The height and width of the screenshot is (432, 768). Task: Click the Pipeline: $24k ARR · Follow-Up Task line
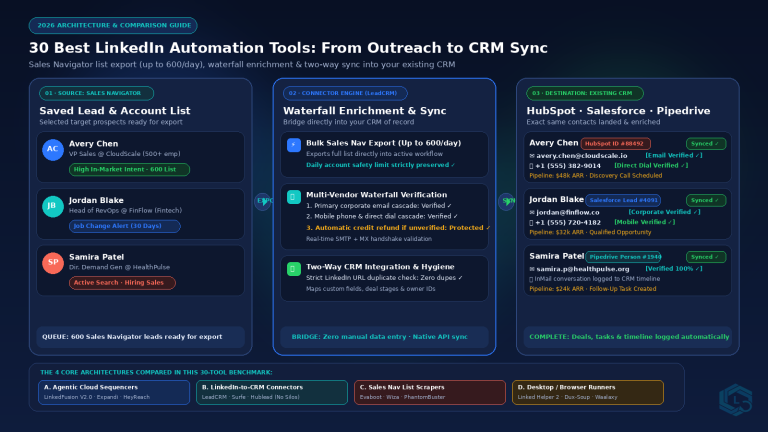[593, 289]
